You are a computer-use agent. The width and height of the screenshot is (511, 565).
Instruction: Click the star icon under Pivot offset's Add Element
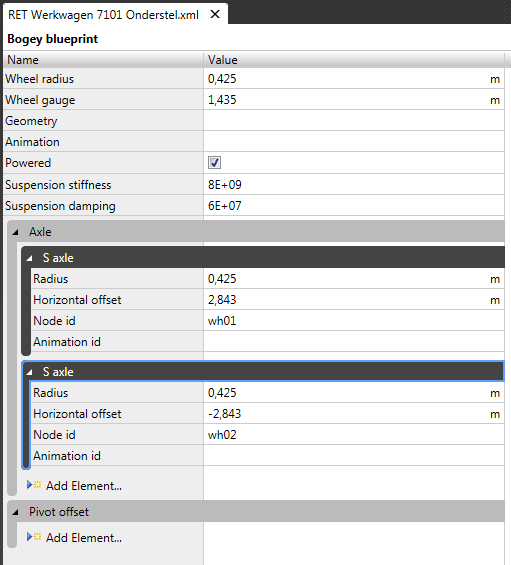(x=37, y=537)
